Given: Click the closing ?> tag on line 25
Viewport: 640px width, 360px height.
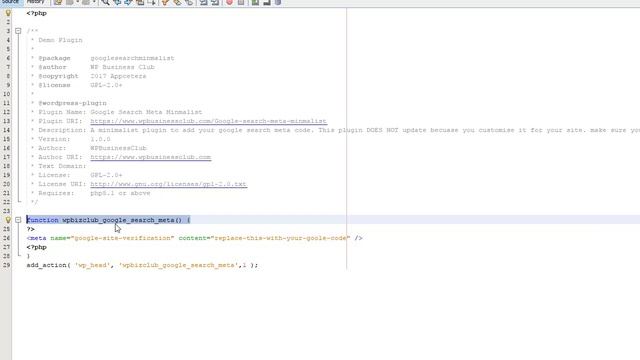Looking at the screenshot, I should click(x=31, y=229).
